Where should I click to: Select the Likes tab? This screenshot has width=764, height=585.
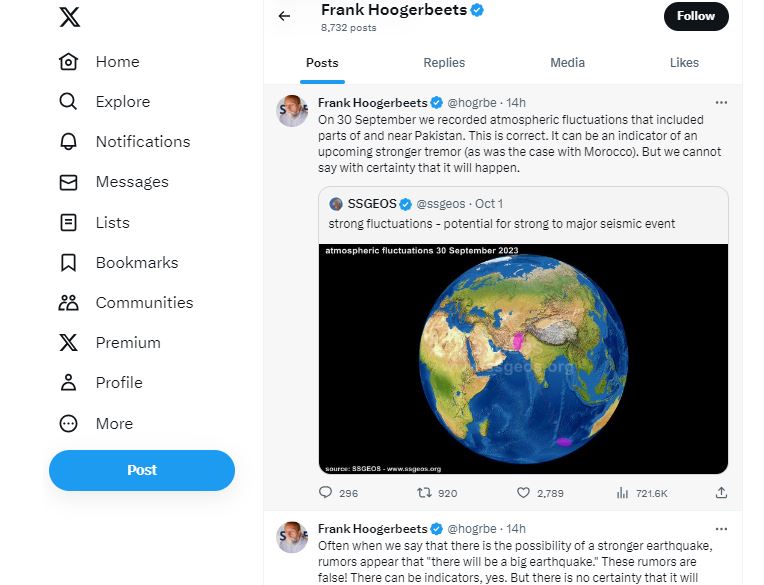click(x=684, y=62)
